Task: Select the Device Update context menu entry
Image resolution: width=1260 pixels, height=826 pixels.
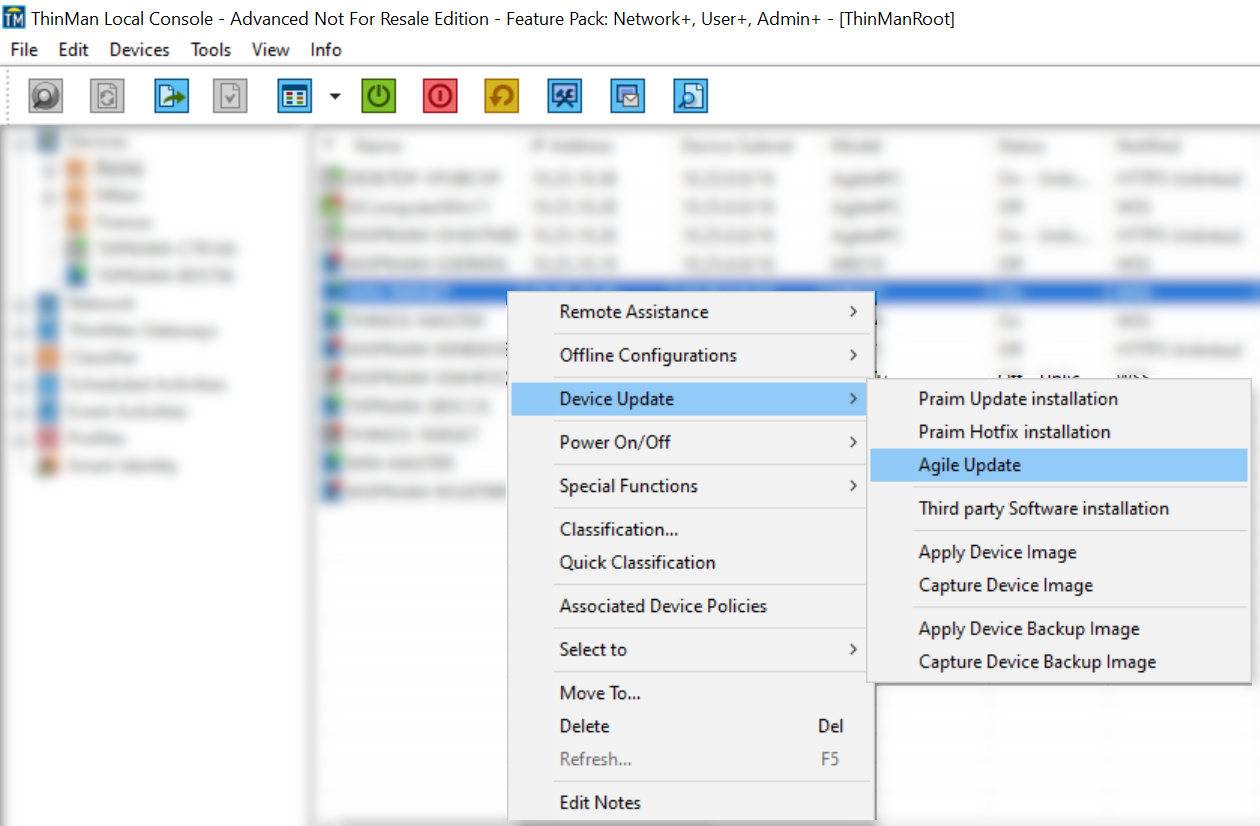Action: click(691, 399)
